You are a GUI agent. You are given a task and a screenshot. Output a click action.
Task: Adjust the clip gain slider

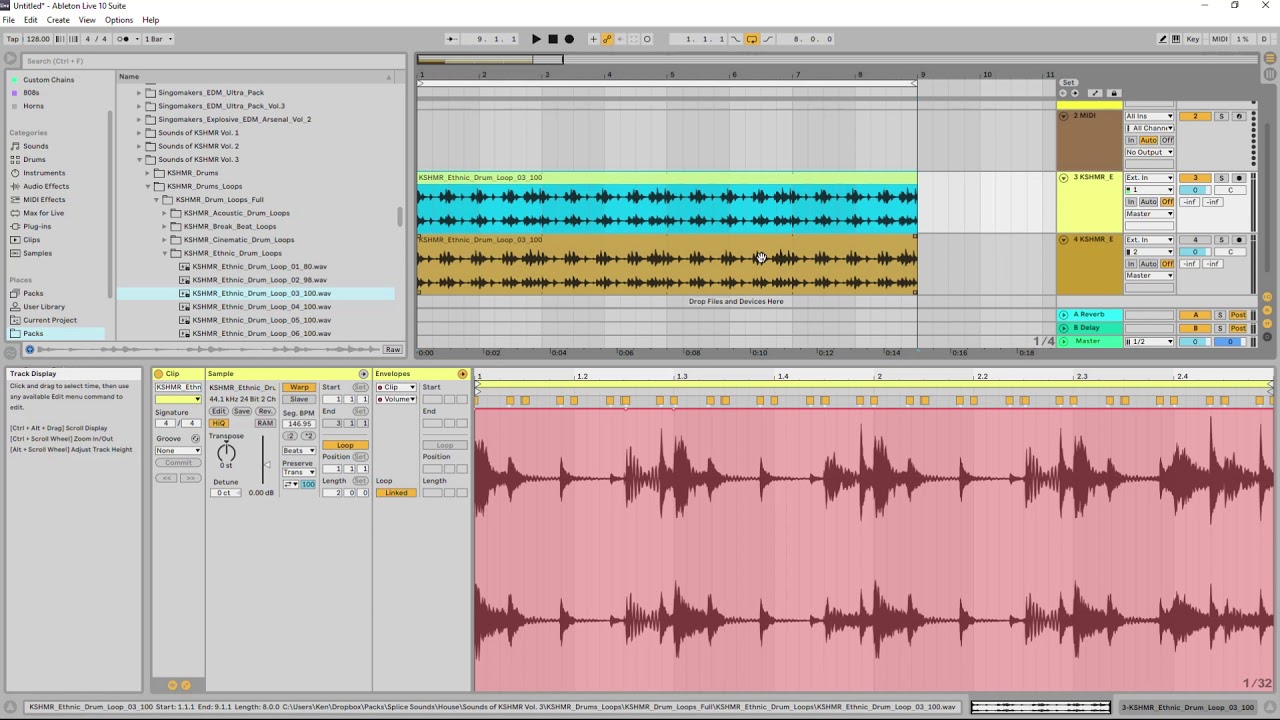click(266, 464)
